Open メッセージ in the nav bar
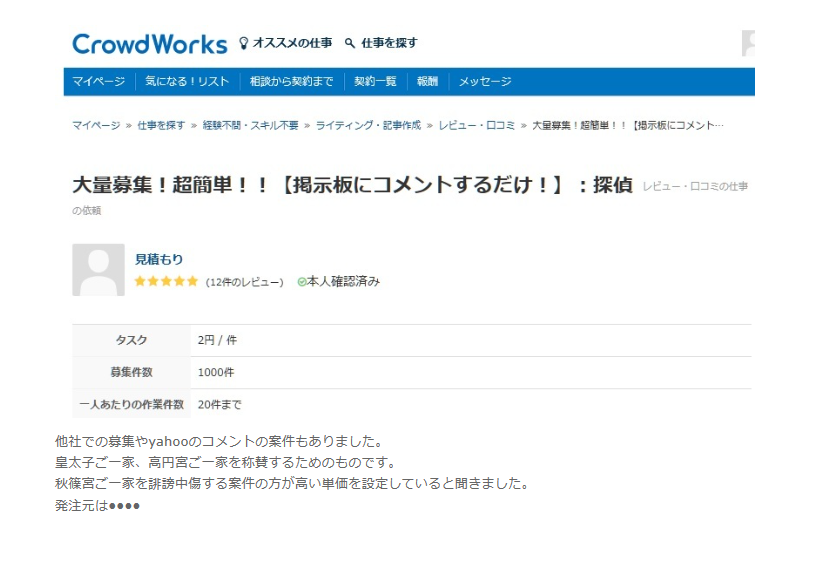 [x=485, y=82]
